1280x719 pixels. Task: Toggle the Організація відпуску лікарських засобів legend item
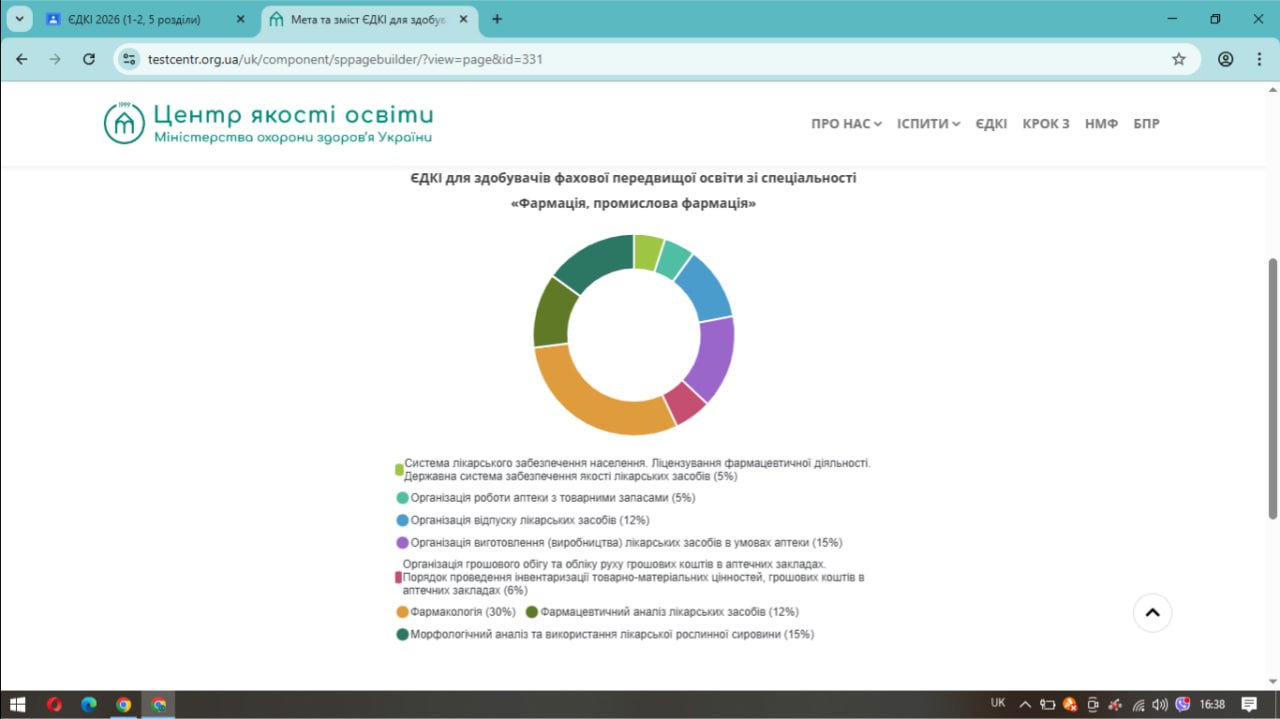[x=529, y=520]
